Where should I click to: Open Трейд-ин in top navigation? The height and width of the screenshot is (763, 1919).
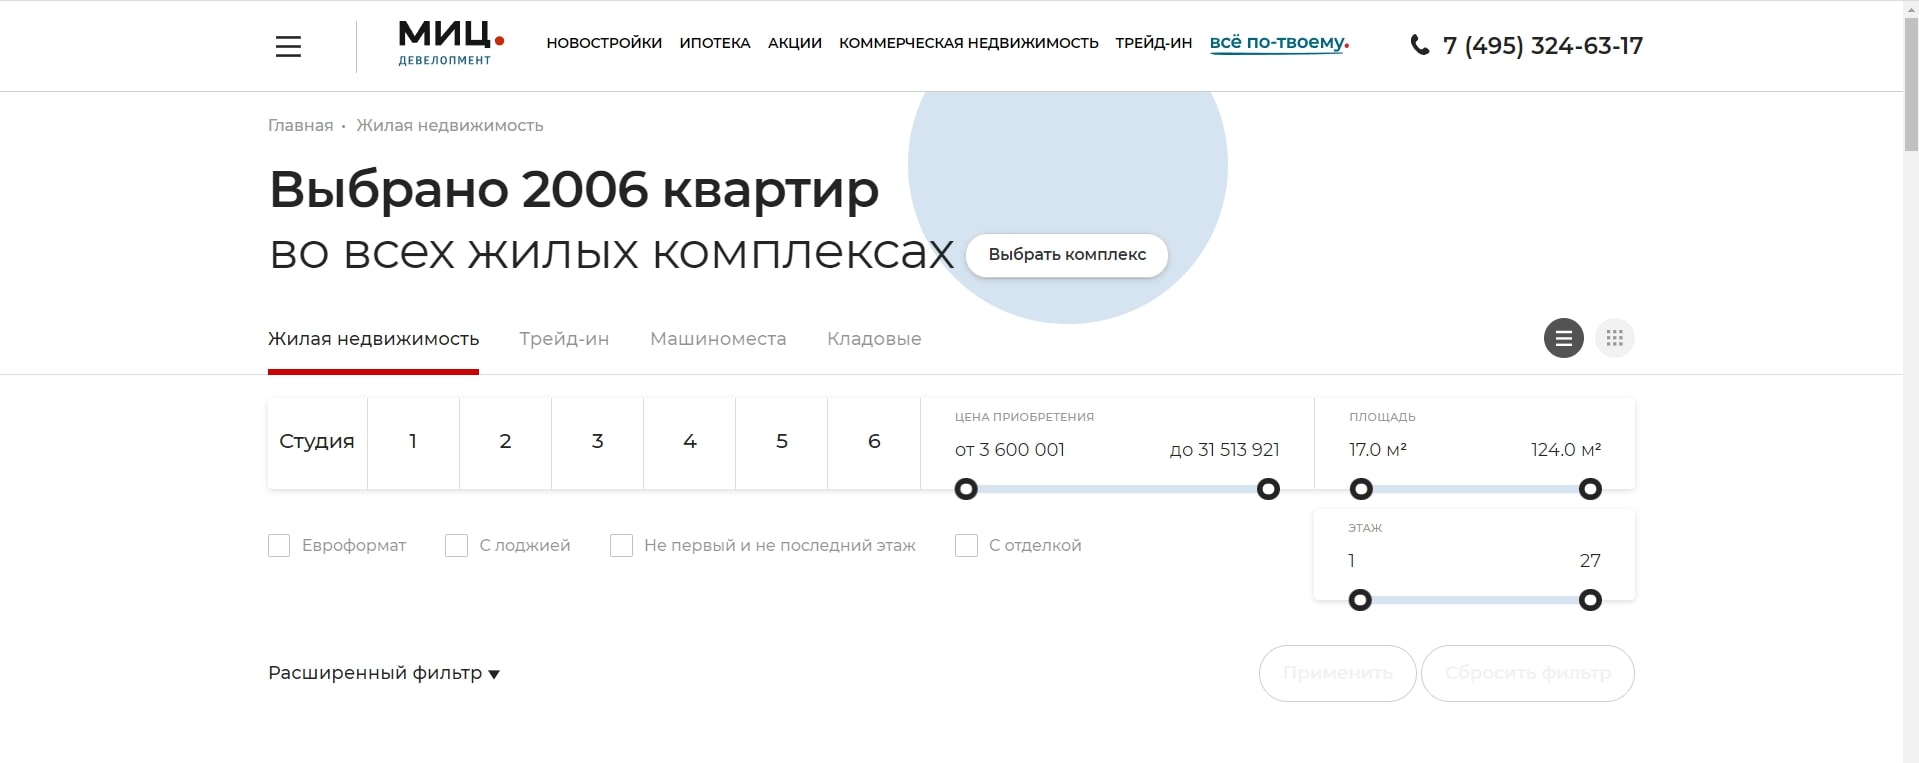point(1154,43)
